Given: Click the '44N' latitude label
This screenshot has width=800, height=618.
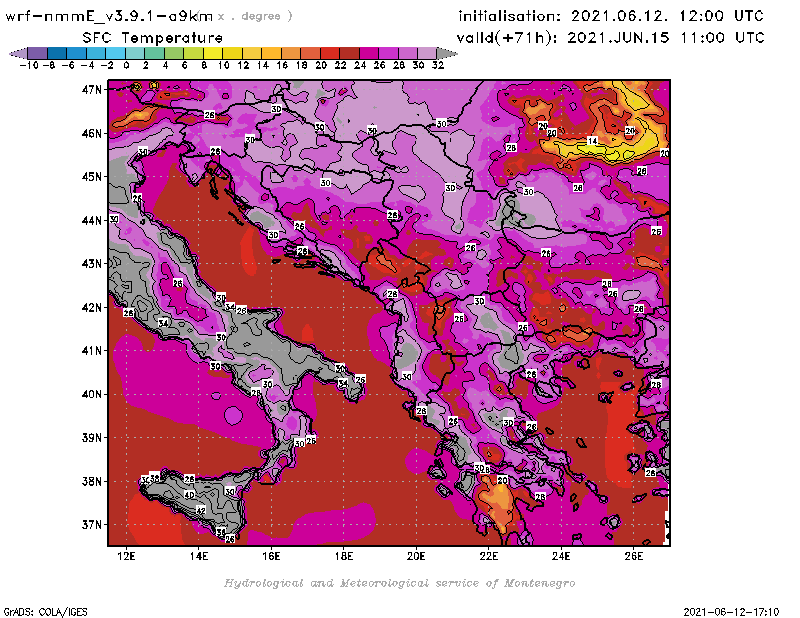Looking at the screenshot, I should click(92, 220).
